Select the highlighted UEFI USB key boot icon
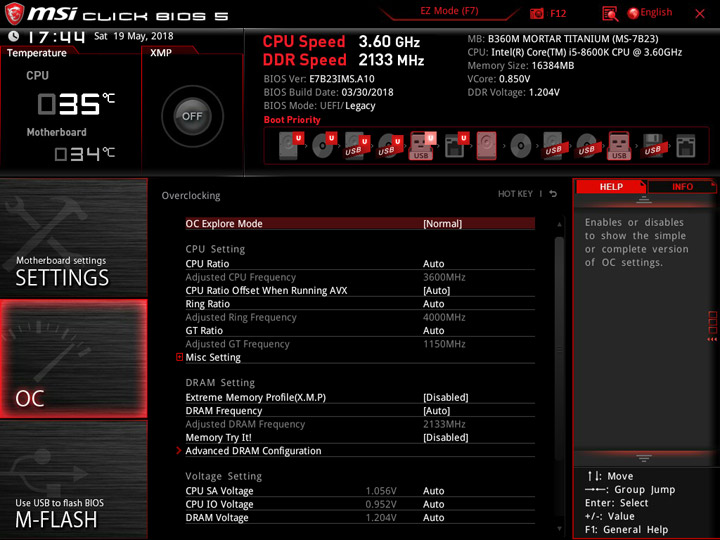Image resolution: width=720 pixels, height=540 pixels. pyautogui.click(x=422, y=146)
